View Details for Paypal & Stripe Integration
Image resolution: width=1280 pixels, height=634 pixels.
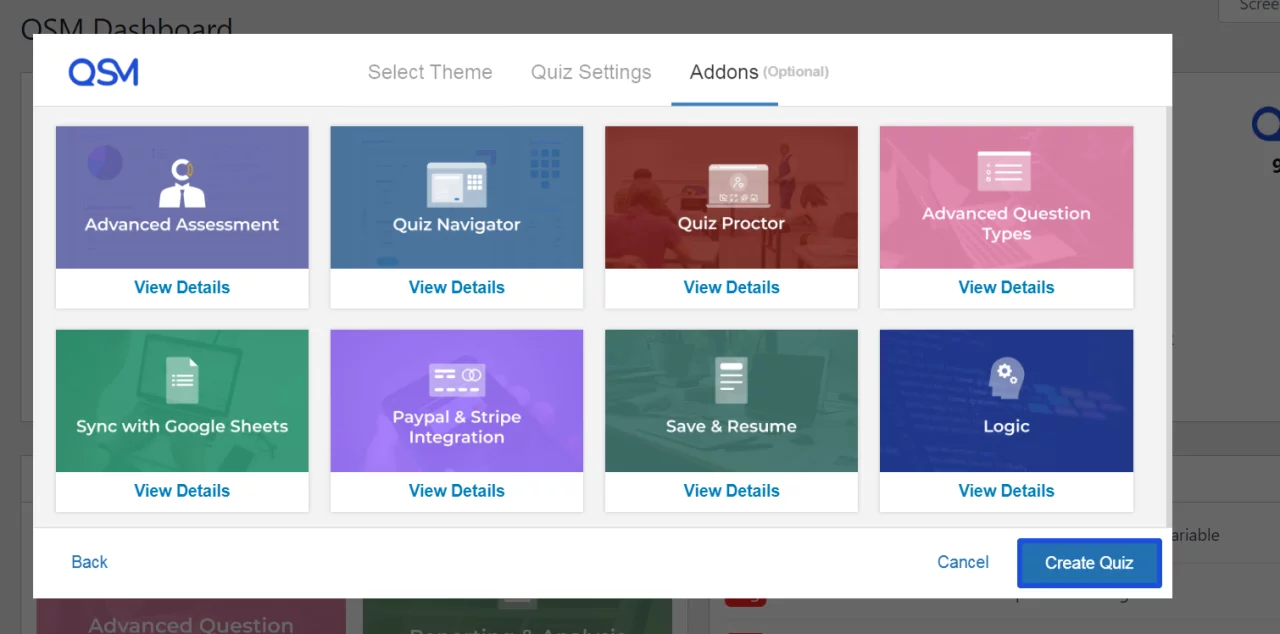456,491
